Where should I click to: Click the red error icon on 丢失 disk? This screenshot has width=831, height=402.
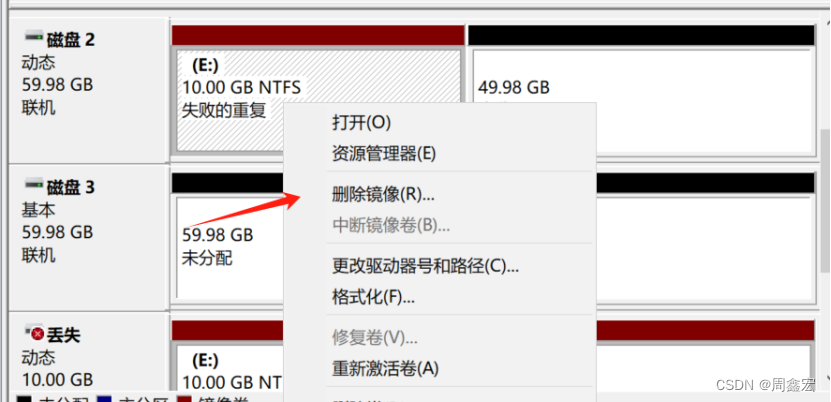click(36, 333)
